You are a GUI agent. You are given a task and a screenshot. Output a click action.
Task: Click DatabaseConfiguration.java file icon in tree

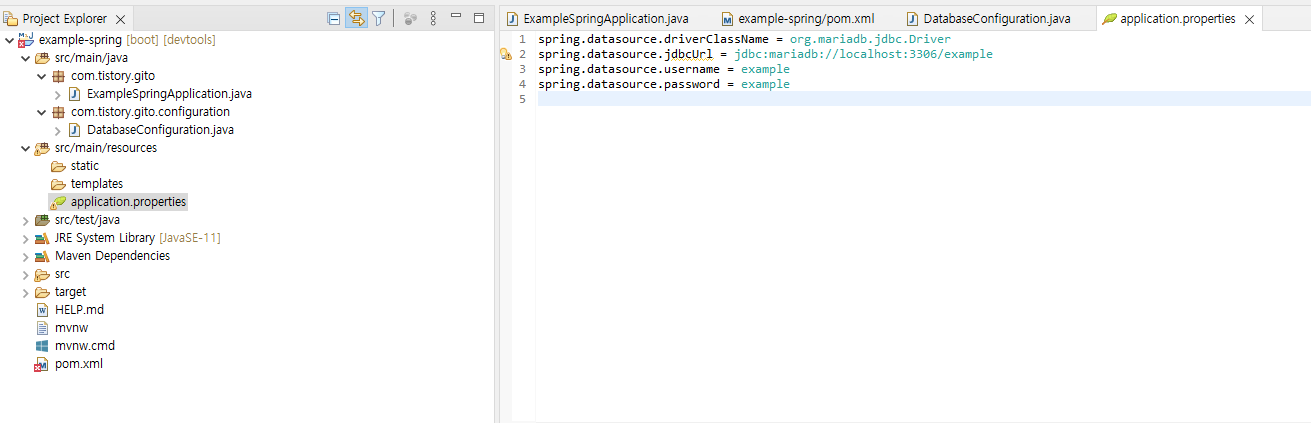[74, 130]
